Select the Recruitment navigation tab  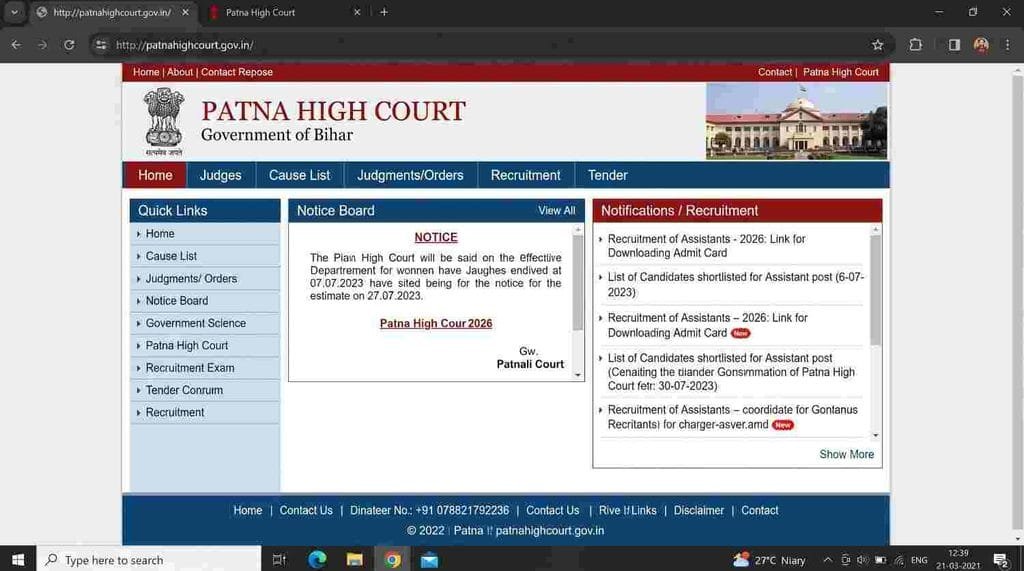click(525, 175)
